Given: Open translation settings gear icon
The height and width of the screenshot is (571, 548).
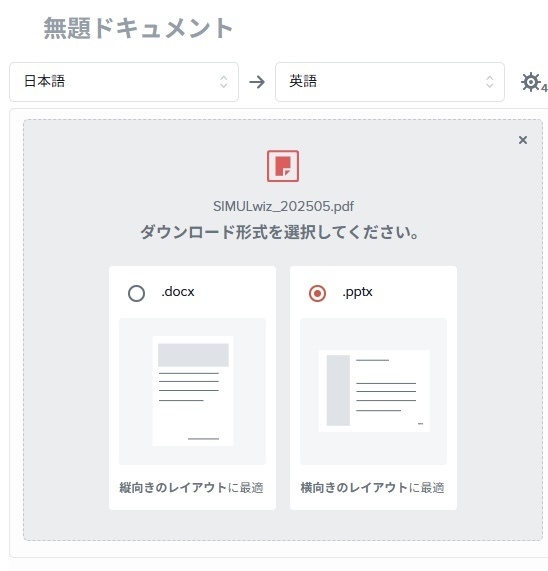Looking at the screenshot, I should tap(531, 82).
